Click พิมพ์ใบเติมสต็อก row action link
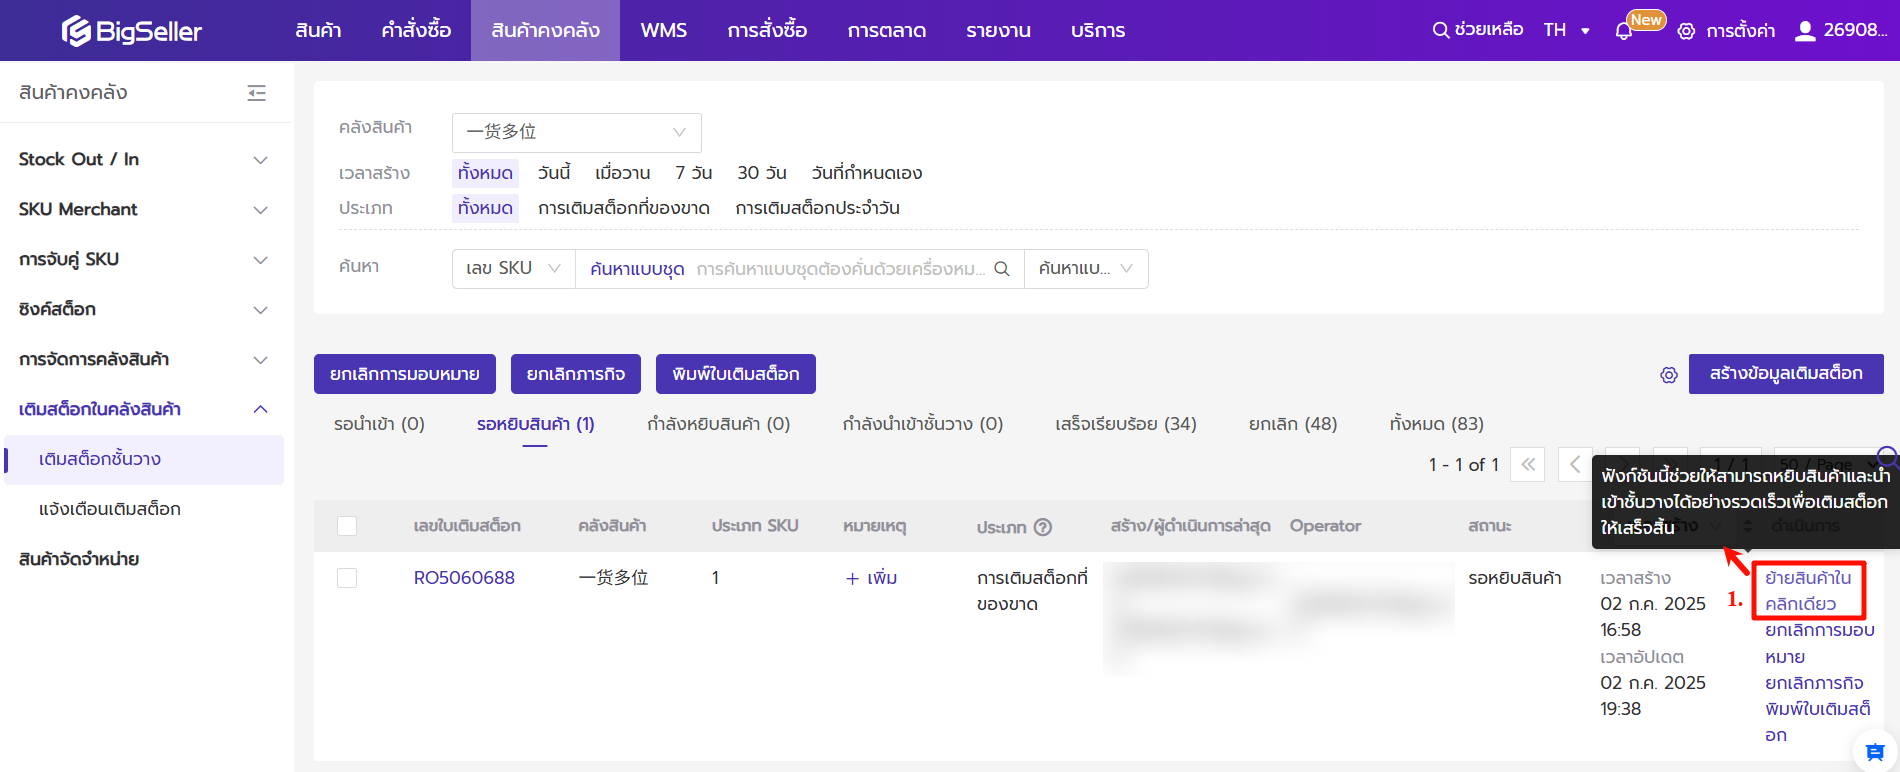 point(1818,722)
